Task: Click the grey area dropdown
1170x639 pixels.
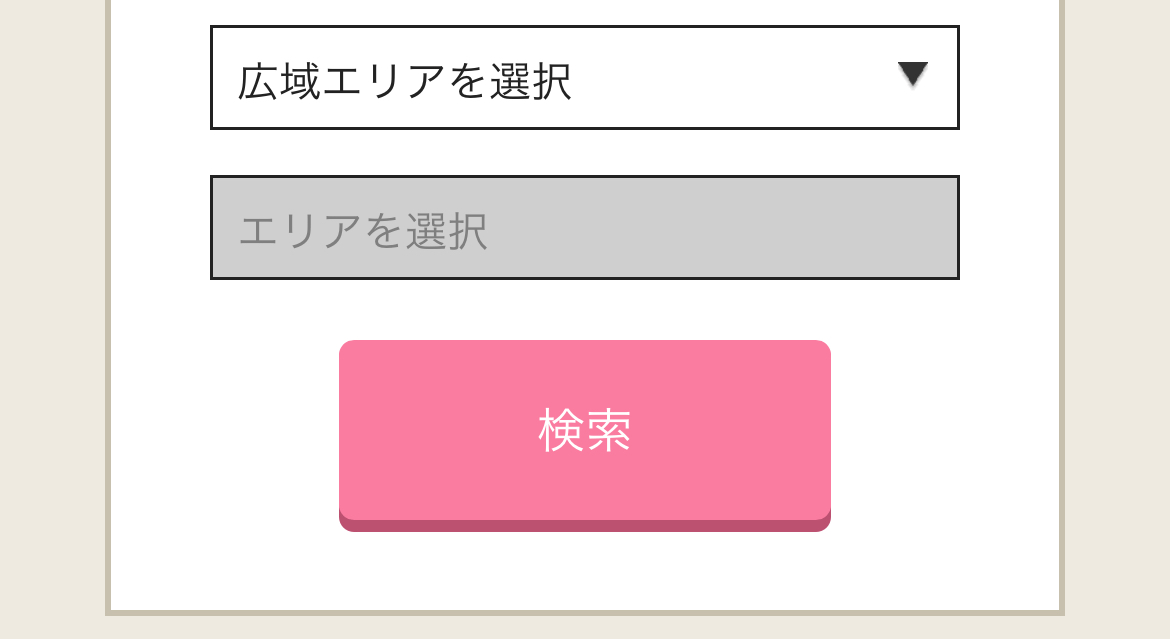Action: pyautogui.click(x=584, y=228)
